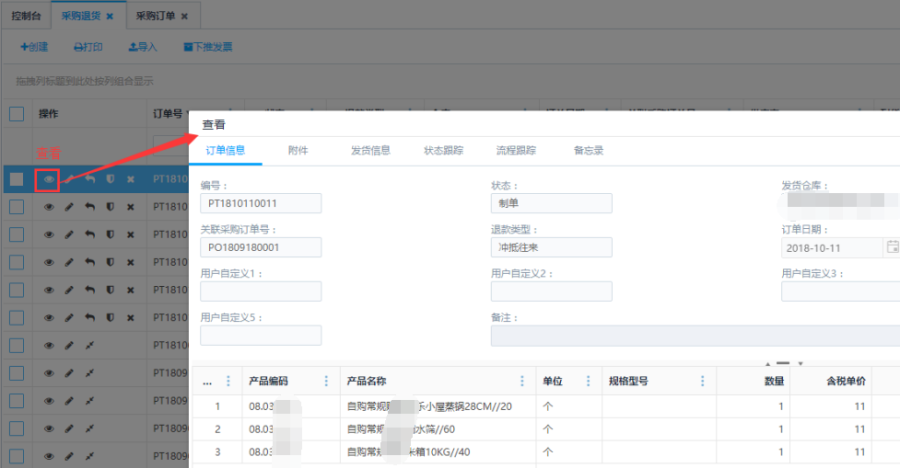Tick the checkbox in the second row
The height and width of the screenshot is (468, 900).
tap(16, 207)
